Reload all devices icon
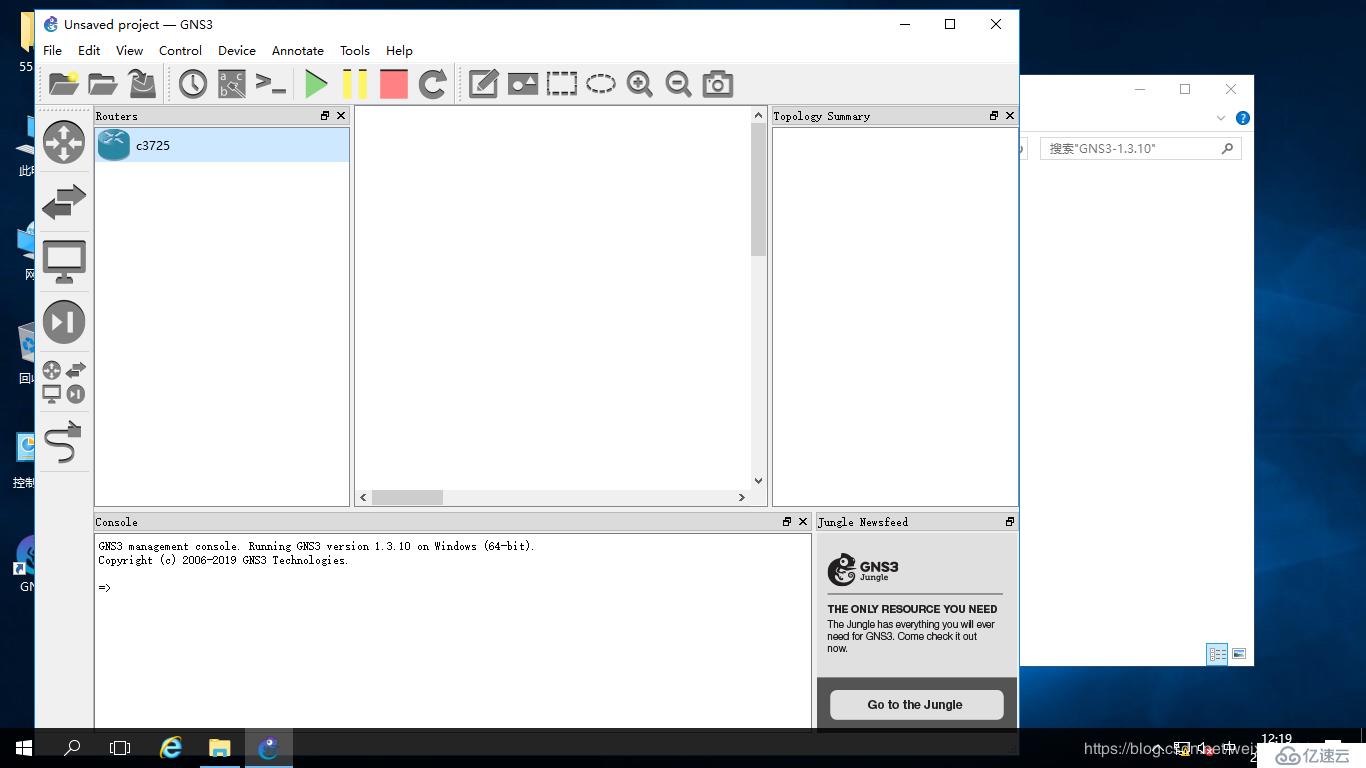The height and width of the screenshot is (768, 1366). tap(432, 84)
